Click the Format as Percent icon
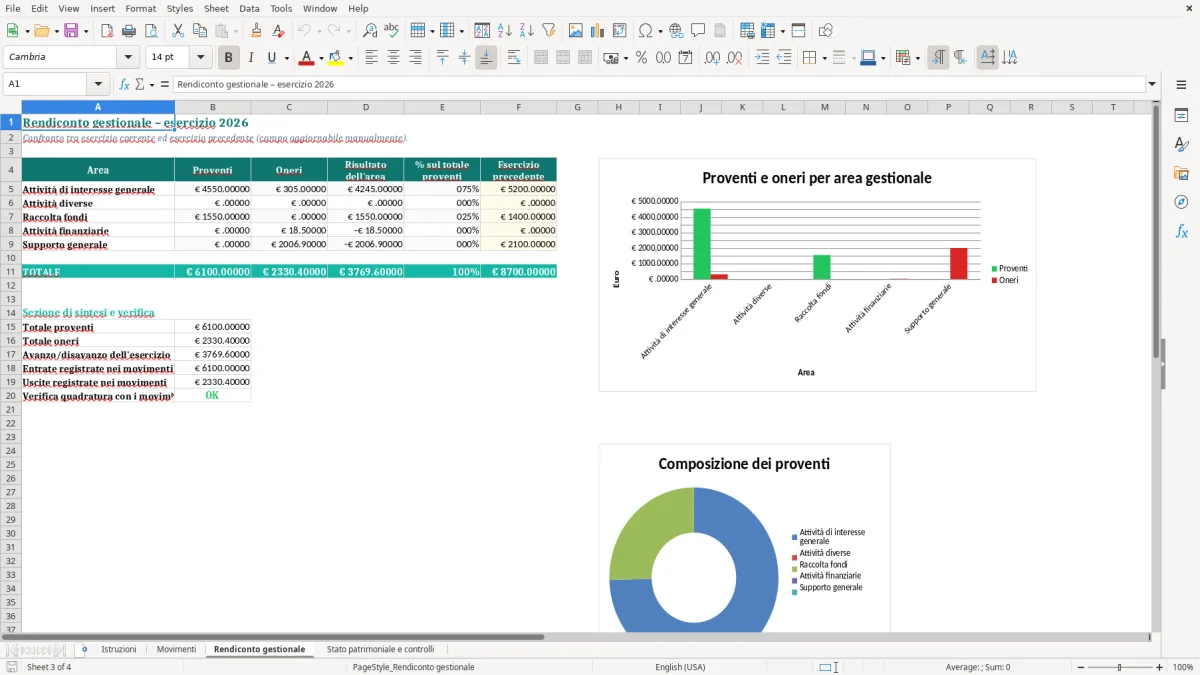The height and width of the screenshot is (675, 1200). 642,58
